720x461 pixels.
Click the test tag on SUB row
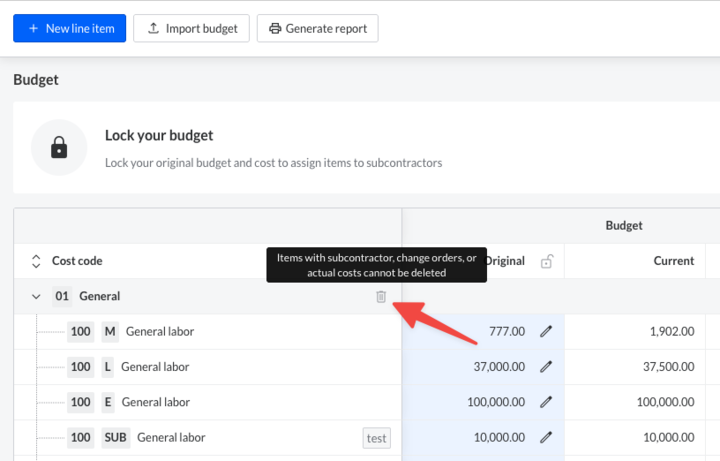376,437
